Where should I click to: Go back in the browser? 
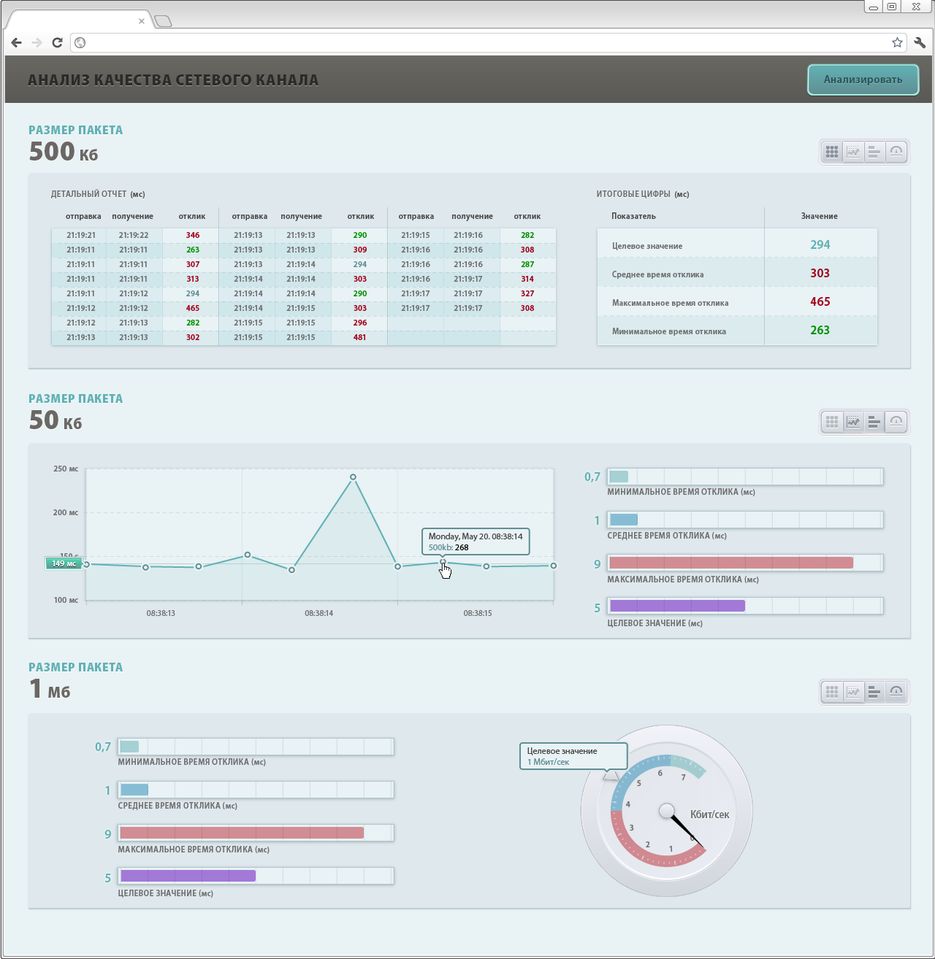17,42
